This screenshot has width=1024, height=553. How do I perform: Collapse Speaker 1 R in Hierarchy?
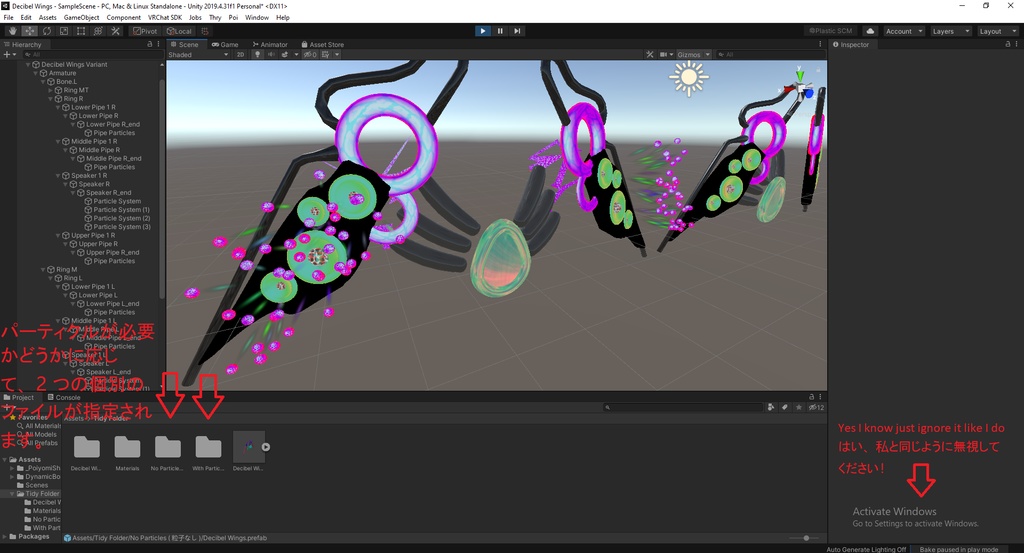[x=59, y=176]
